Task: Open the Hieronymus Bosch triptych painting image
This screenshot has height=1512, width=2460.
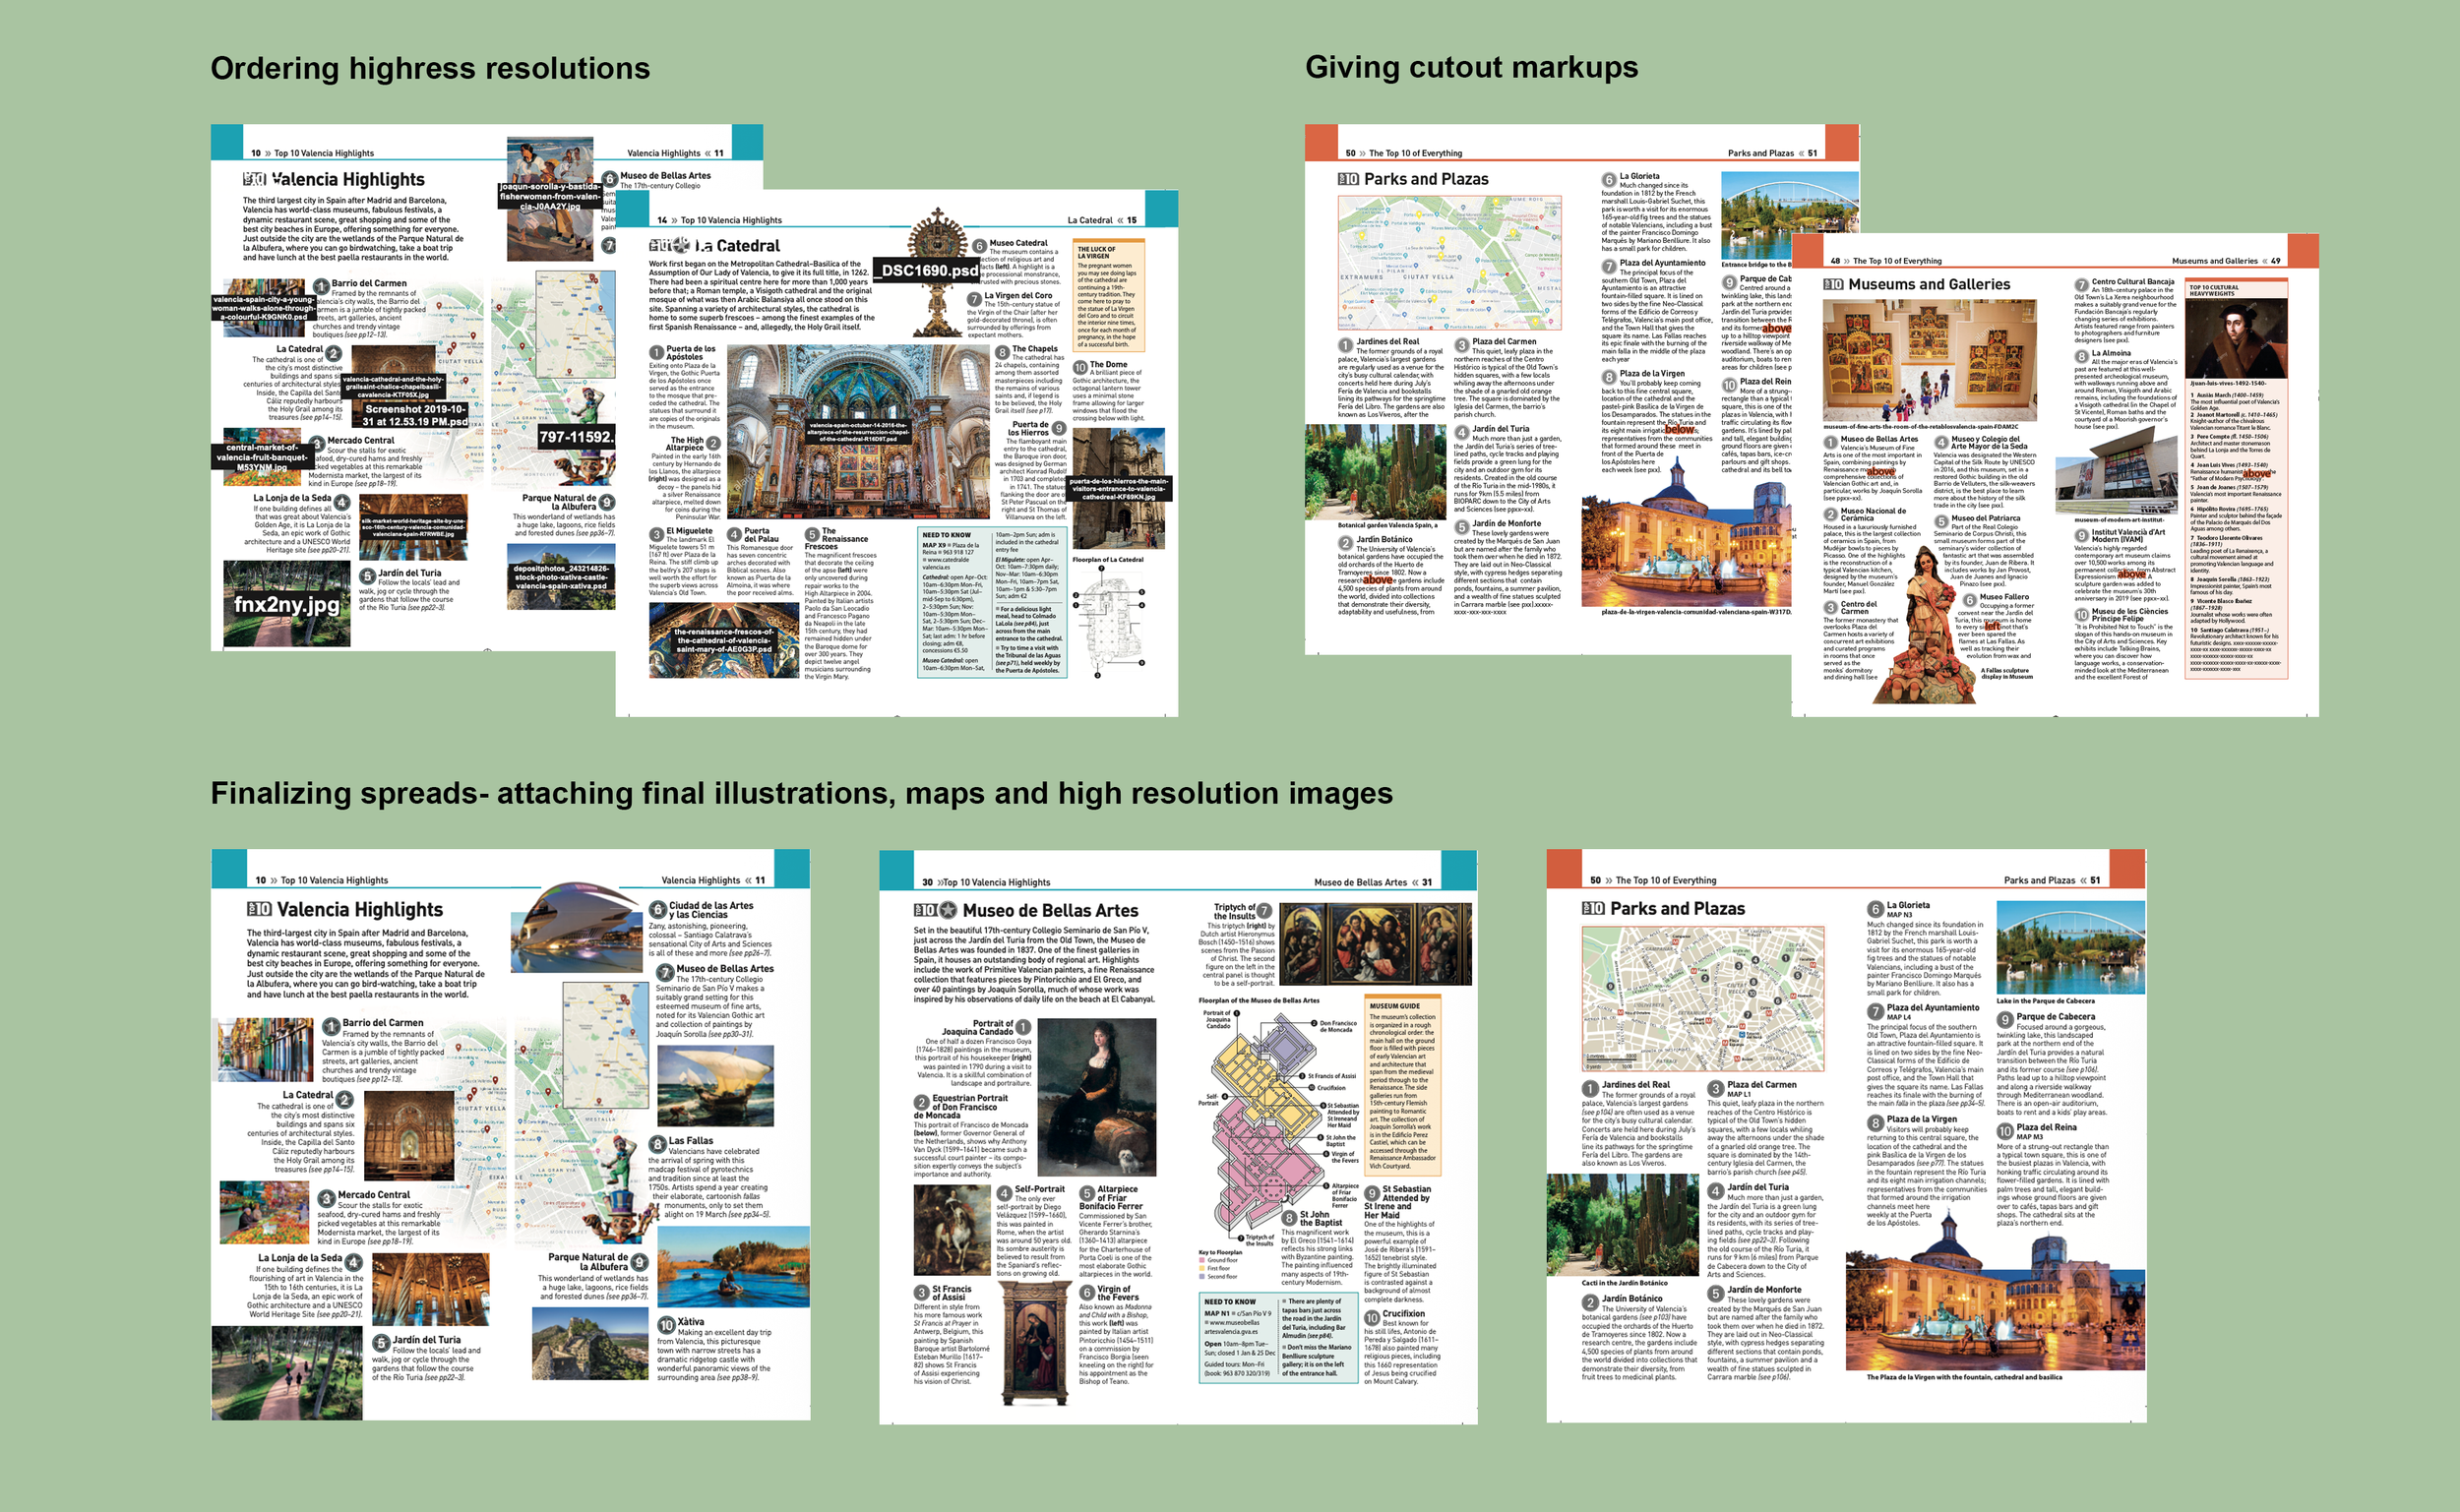Action: point(1375,945)
